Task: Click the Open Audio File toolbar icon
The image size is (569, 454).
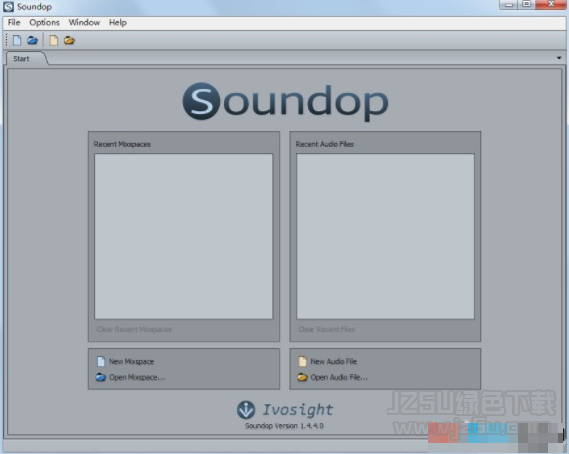Action: click(69, 40)
